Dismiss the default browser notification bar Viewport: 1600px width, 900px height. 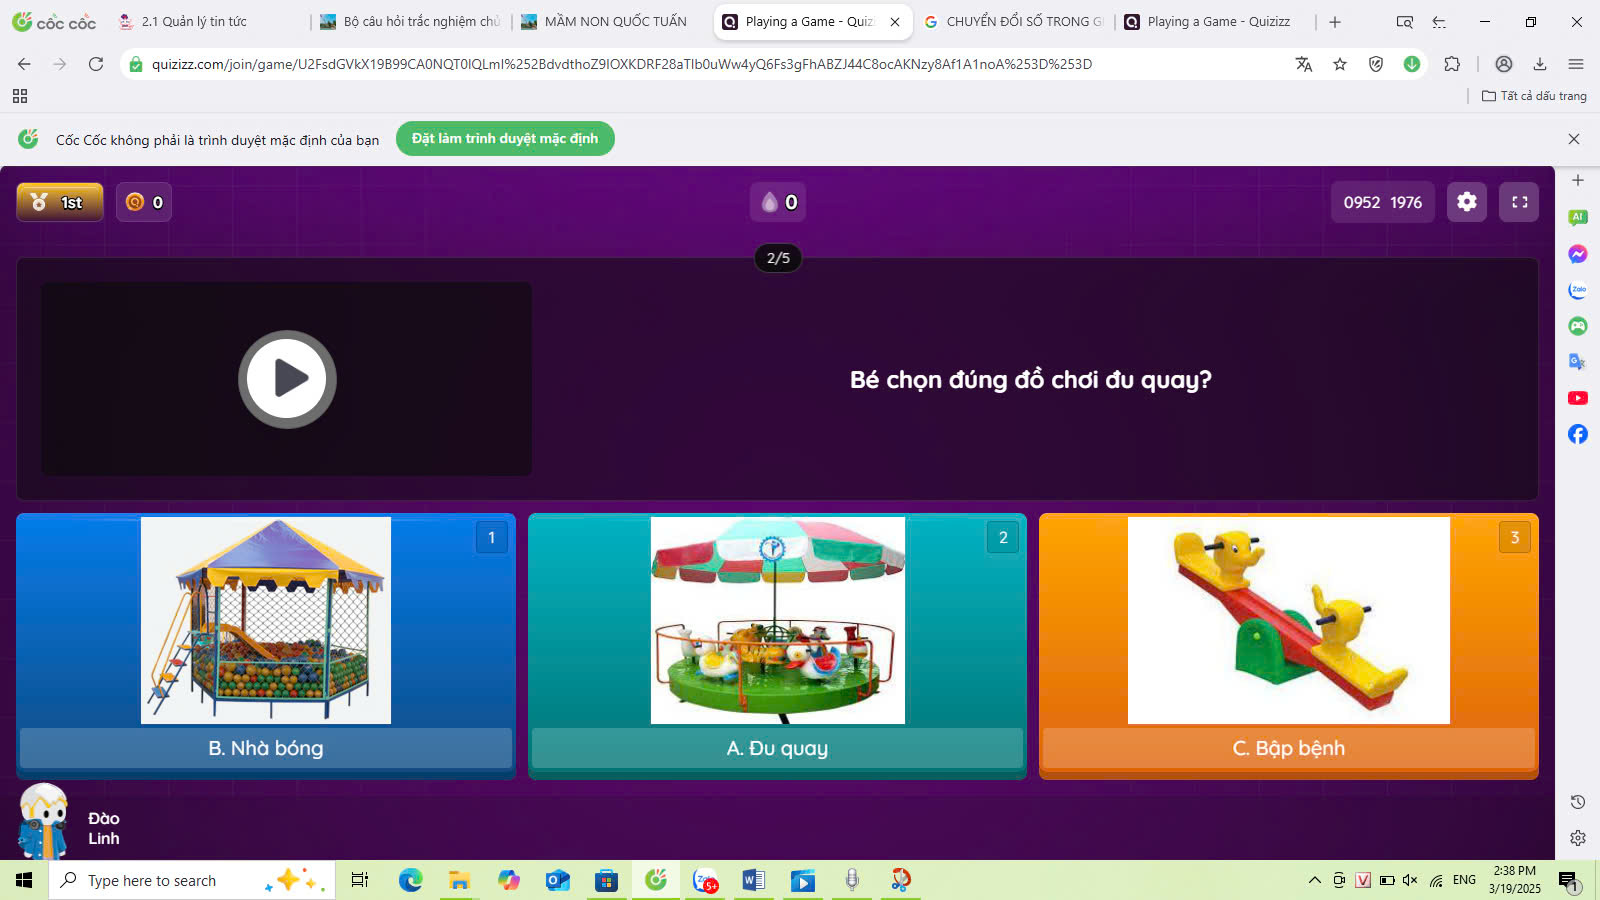tap(1574, 139)
